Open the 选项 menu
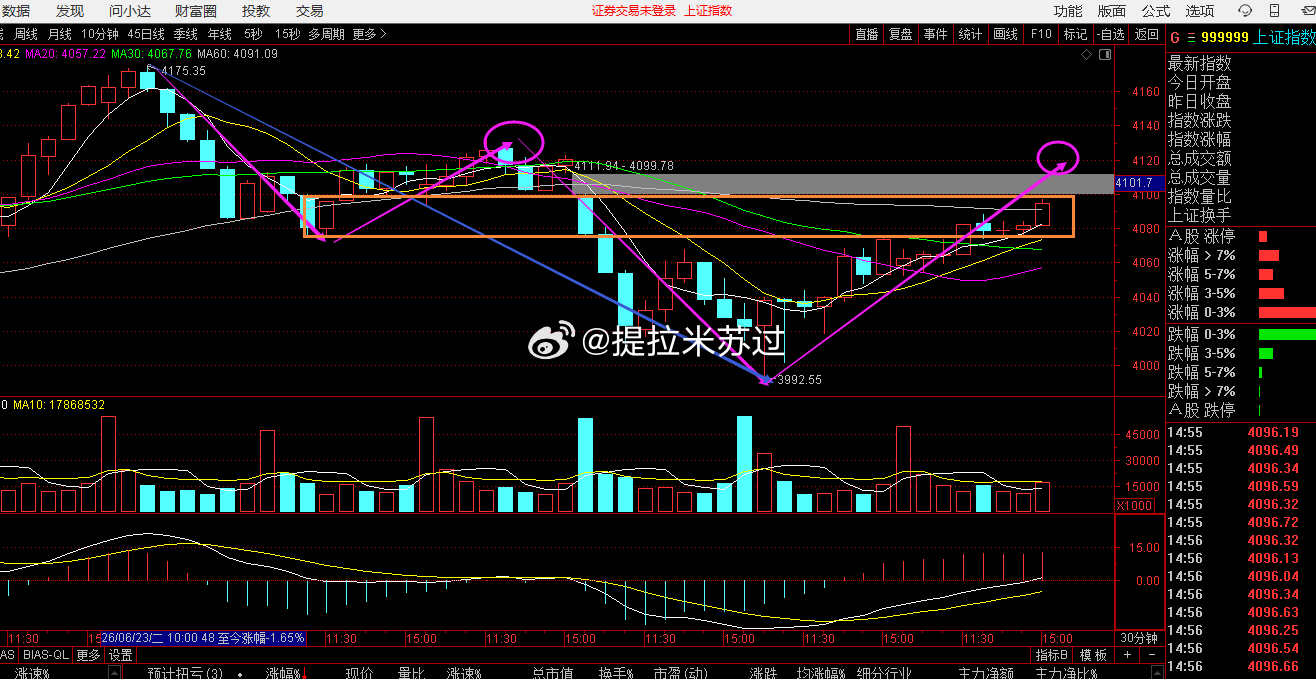The image size is (1316, 679). pos(1200,11)
